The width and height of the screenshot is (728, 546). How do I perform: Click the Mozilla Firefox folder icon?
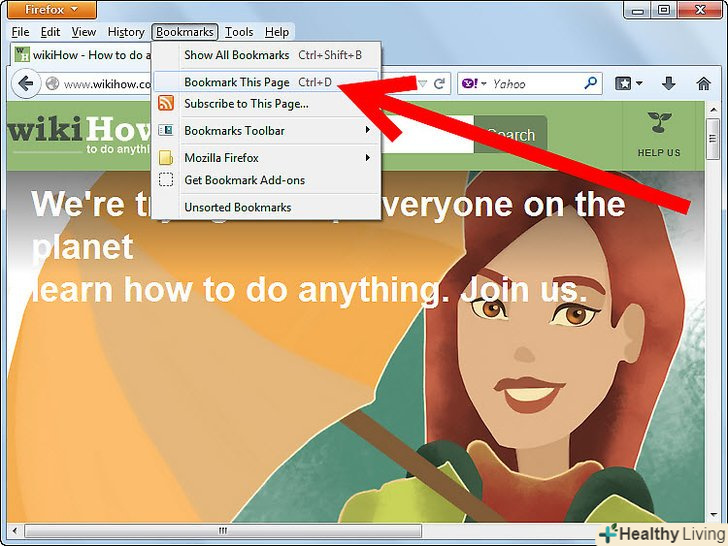coord(166,158)
